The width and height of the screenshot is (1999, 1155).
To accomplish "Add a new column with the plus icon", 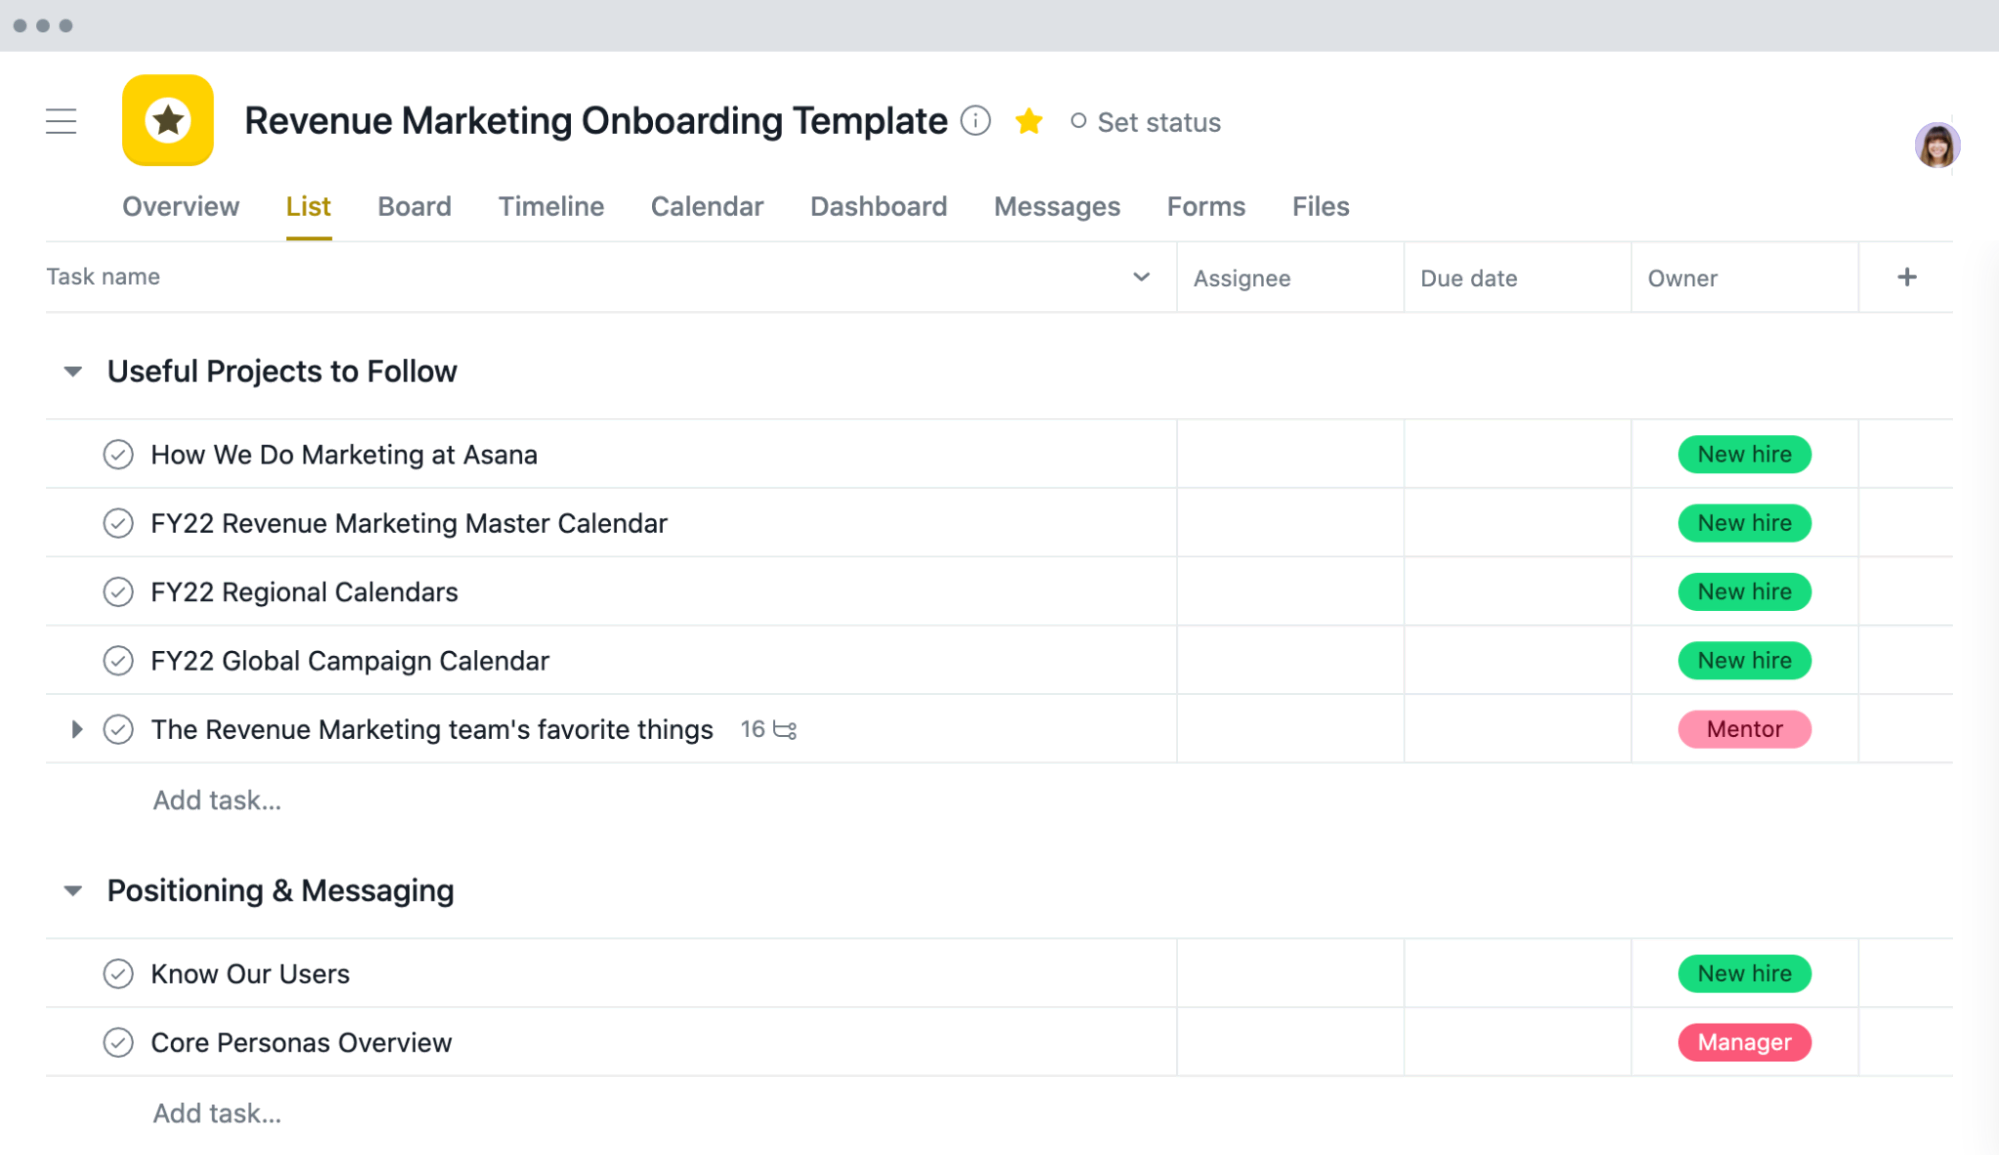I will coord(1908,277).
